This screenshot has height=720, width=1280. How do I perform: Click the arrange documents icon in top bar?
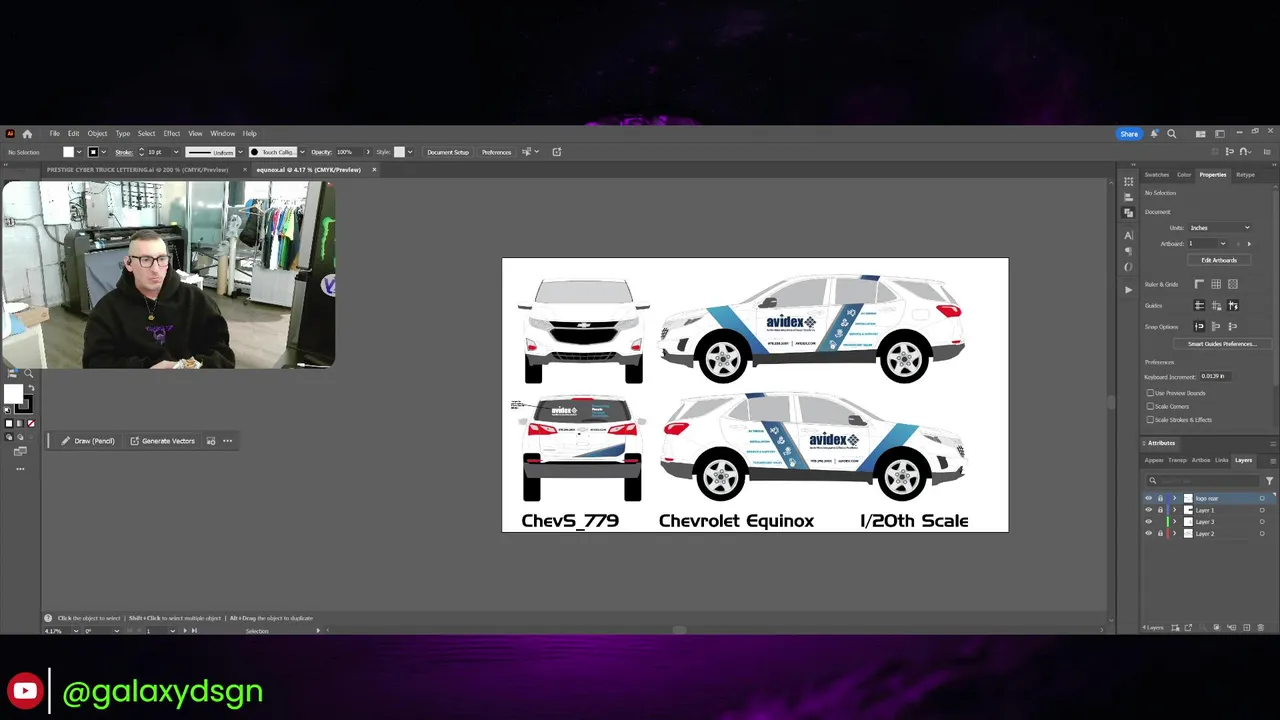pyautogui.click(x=1200, y=134)
